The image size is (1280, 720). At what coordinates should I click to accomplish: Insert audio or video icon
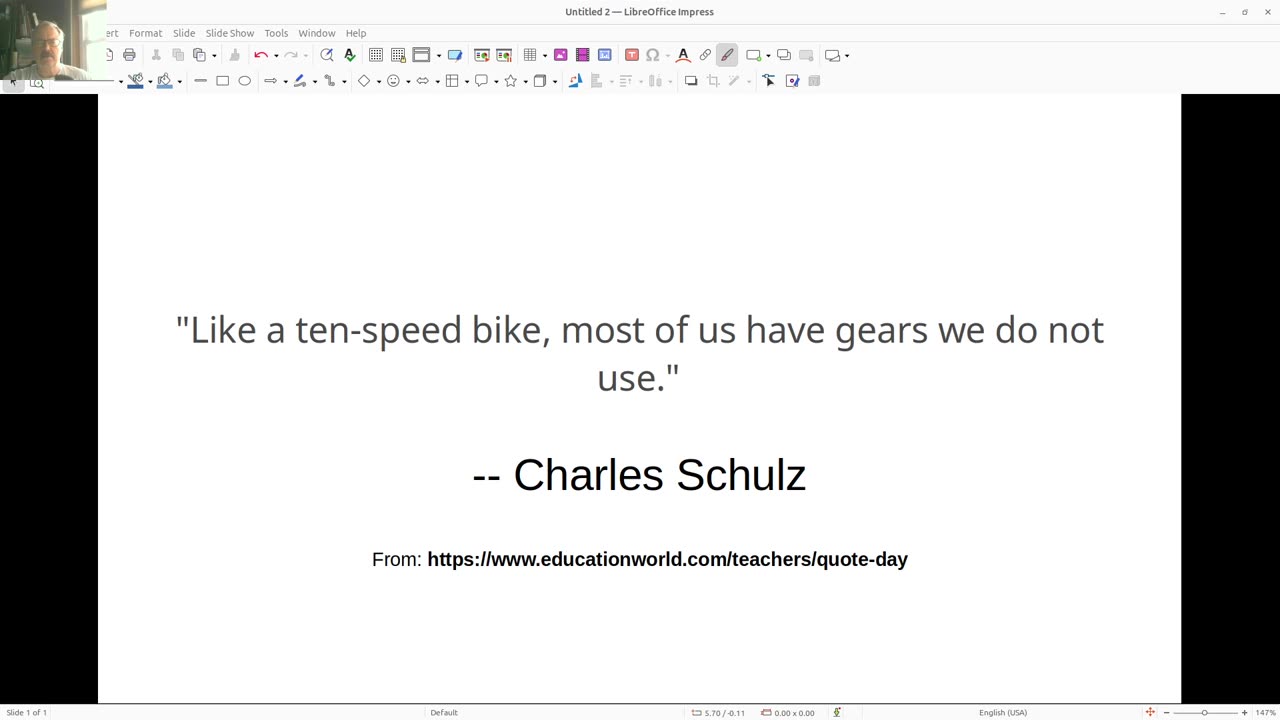tap(582, 55)
